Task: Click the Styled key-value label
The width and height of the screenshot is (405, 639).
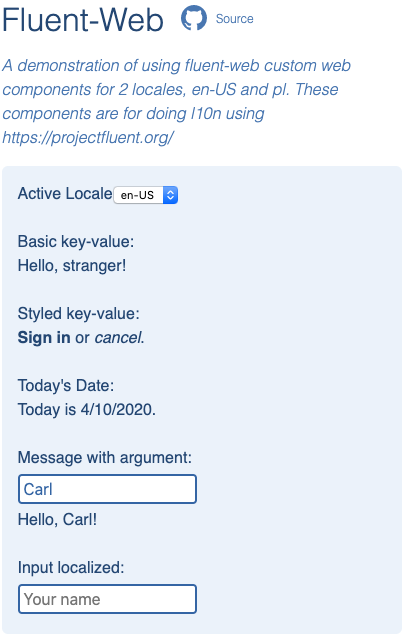Action: [79, 314]
